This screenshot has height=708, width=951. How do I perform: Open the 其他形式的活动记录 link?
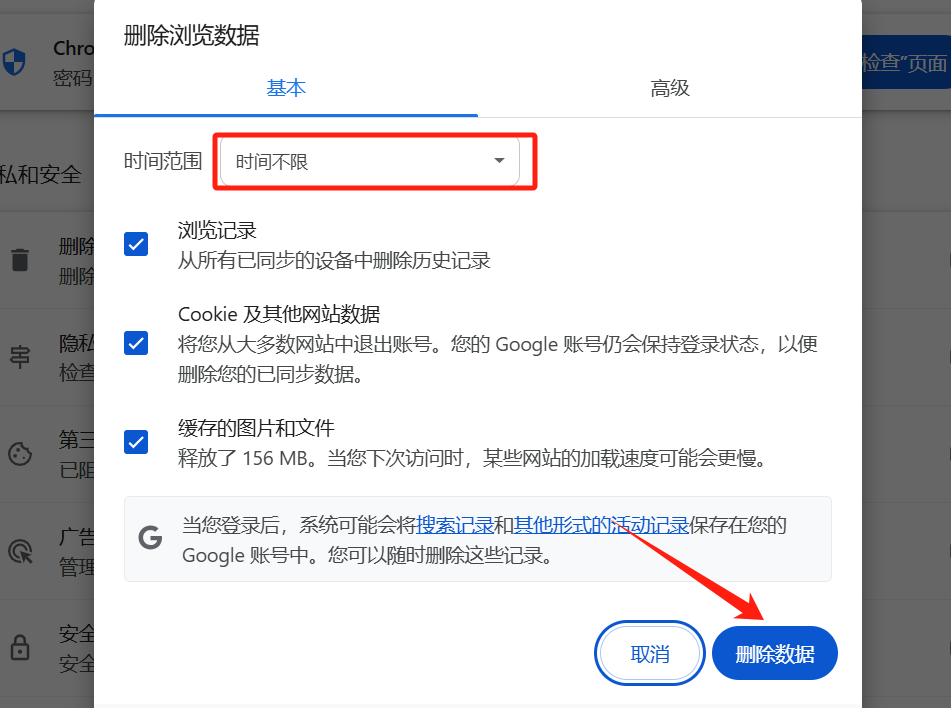(601, 525)
